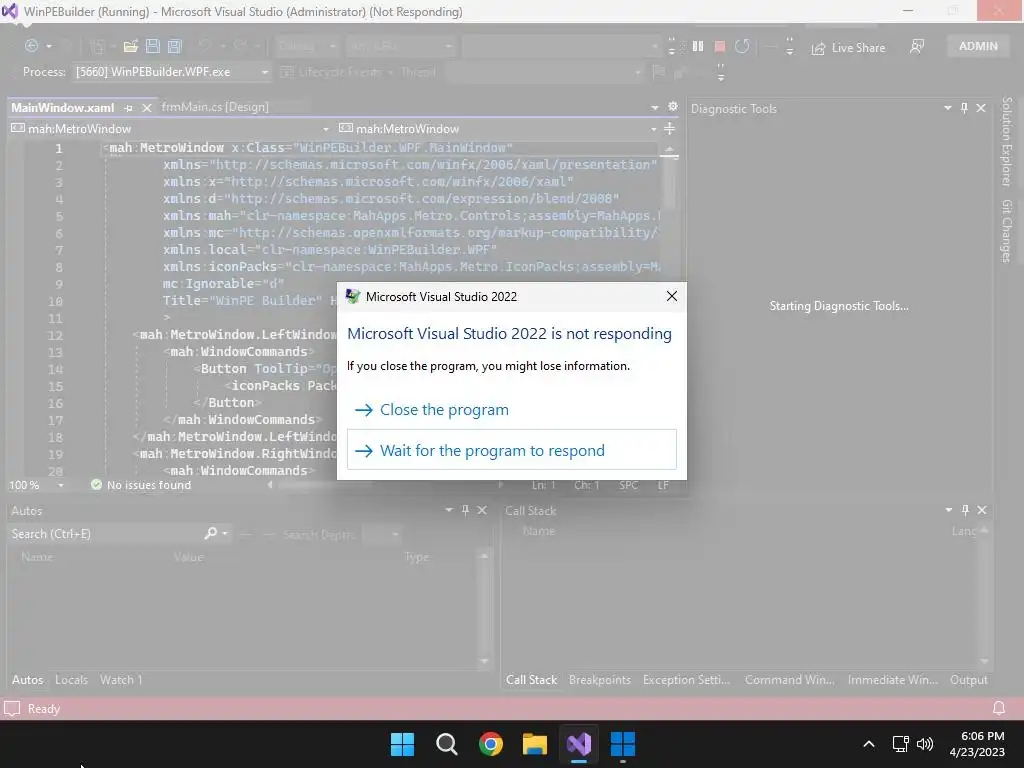Toggle auto-hide pin on Autos panel
The width and height of the screenshot is (1024, 768).
465,510
